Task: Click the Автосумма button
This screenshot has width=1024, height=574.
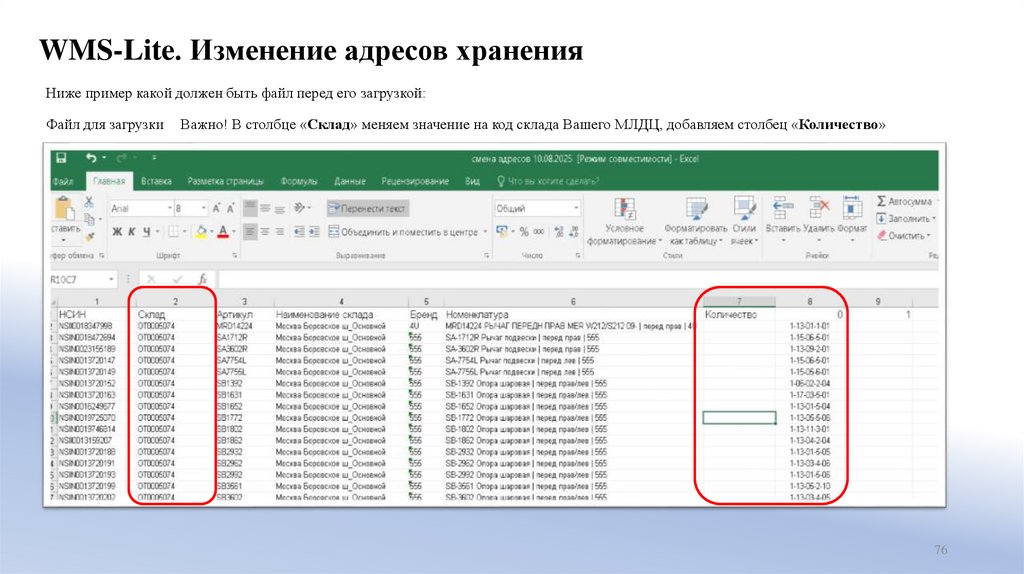Action: pos(905,201)
